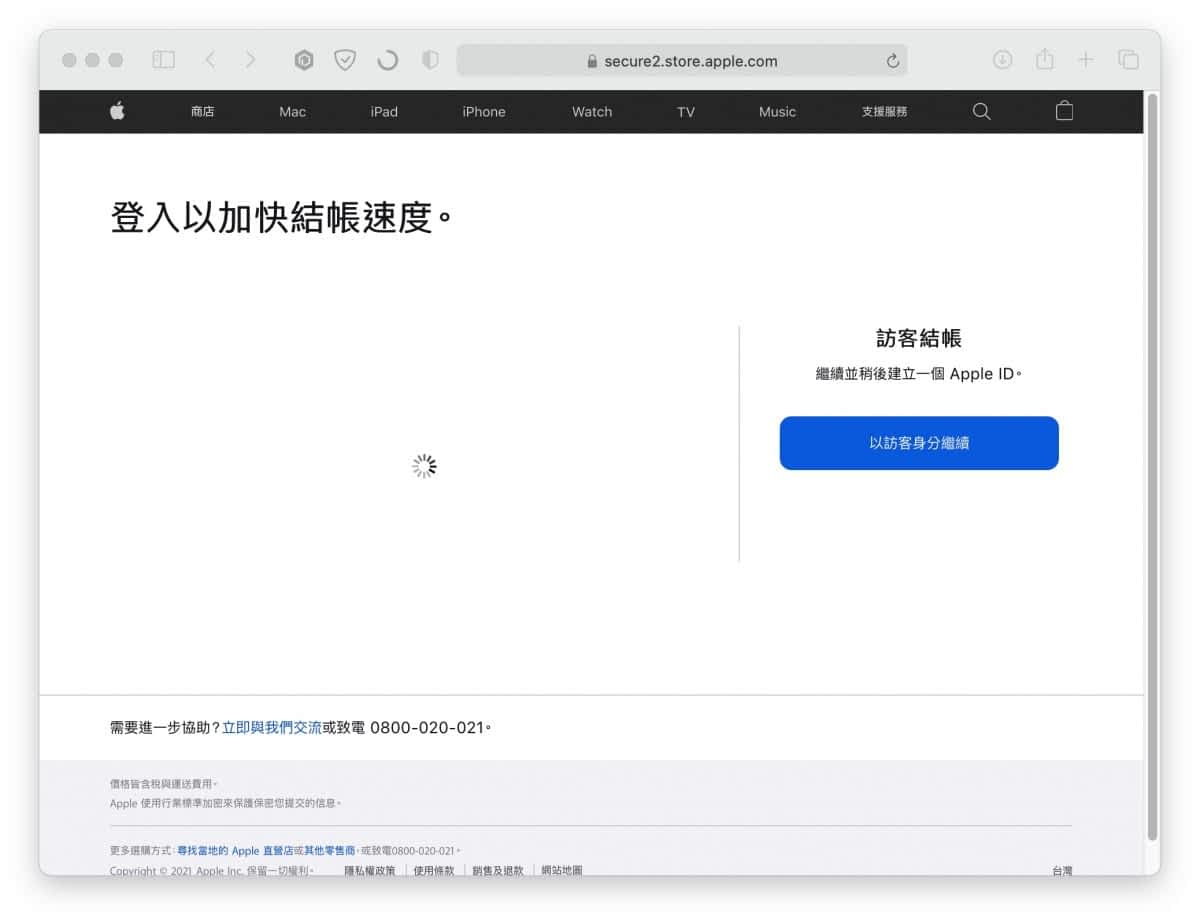Image resolution: width=1200 pixels, height=924 pixels.
Task: Click the 立即與我們交流 link
Action: coord(272,727)
